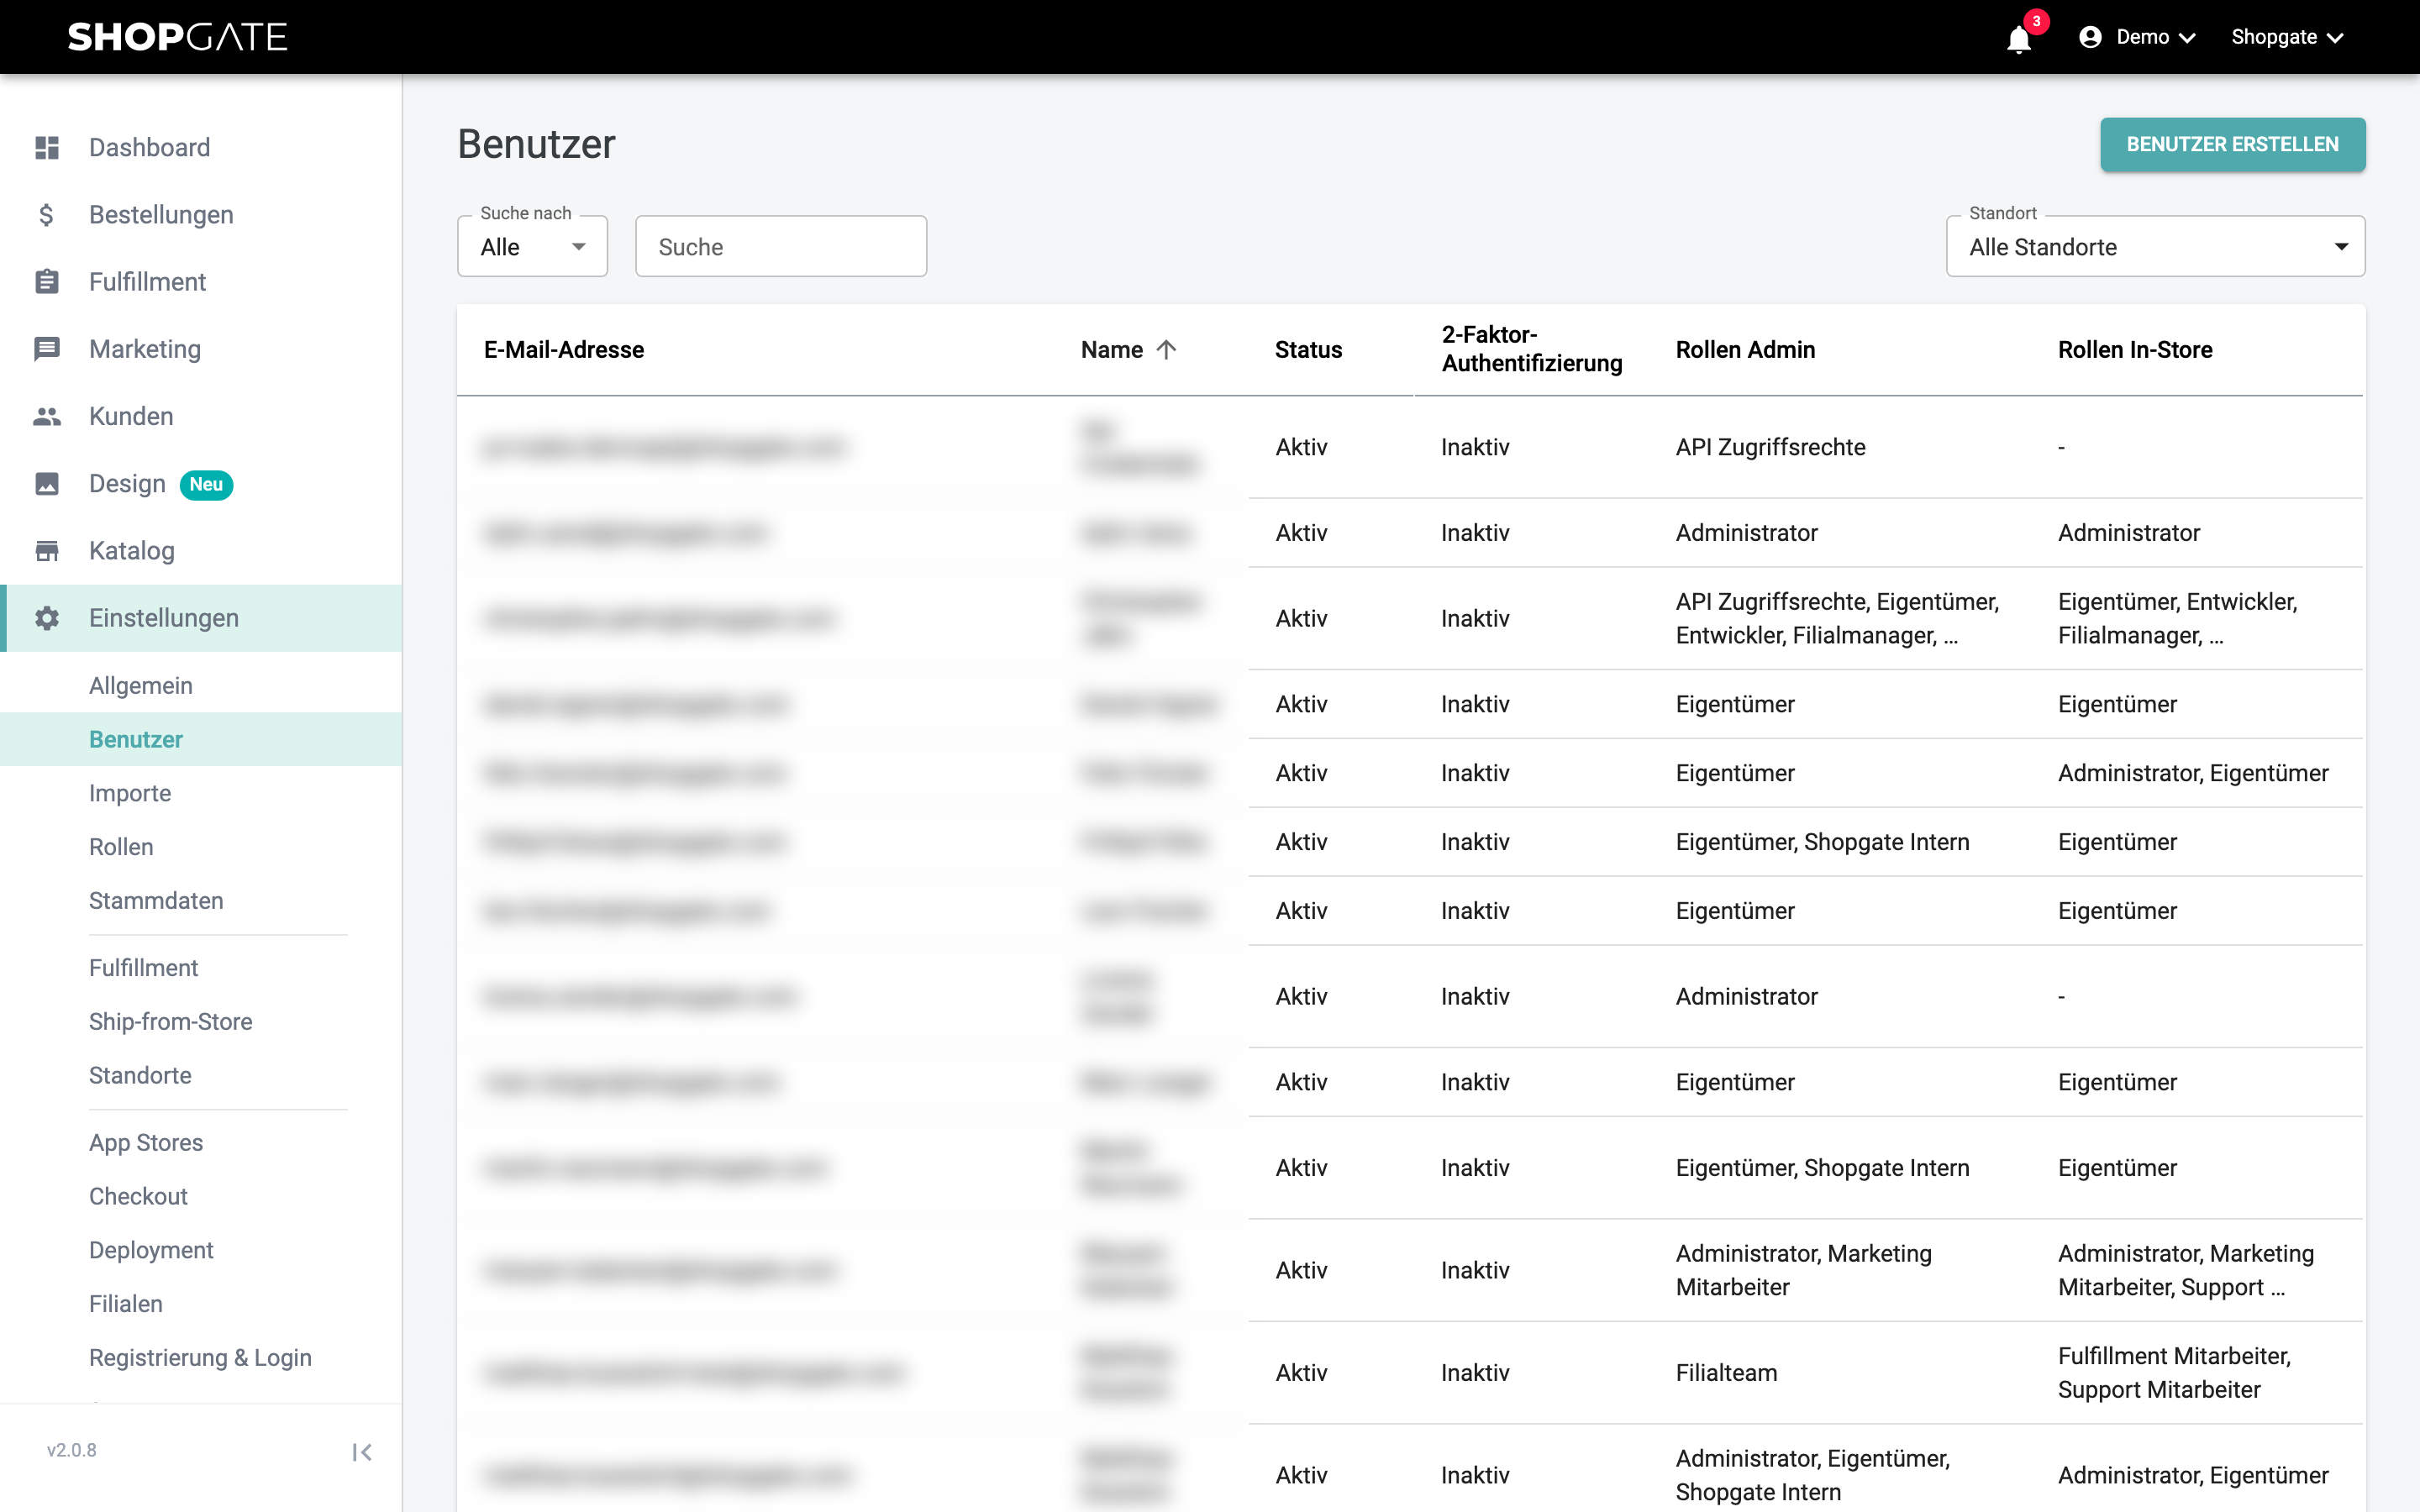This screenshot has width=2420, height=1512.
Task: Click the Dashboard grid icon
Action: 47,148
